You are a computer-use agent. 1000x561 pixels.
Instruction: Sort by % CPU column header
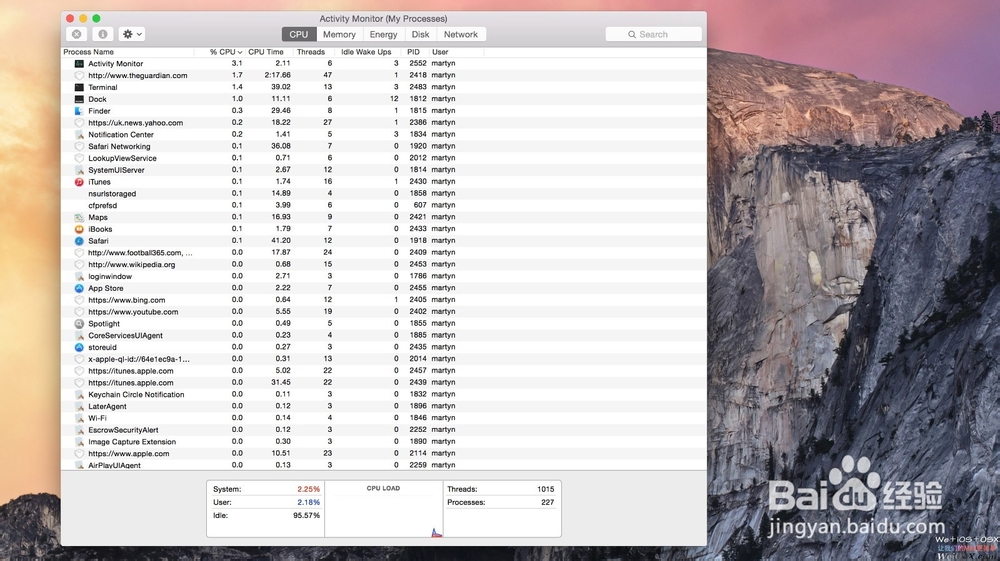[x=225, y=52]
